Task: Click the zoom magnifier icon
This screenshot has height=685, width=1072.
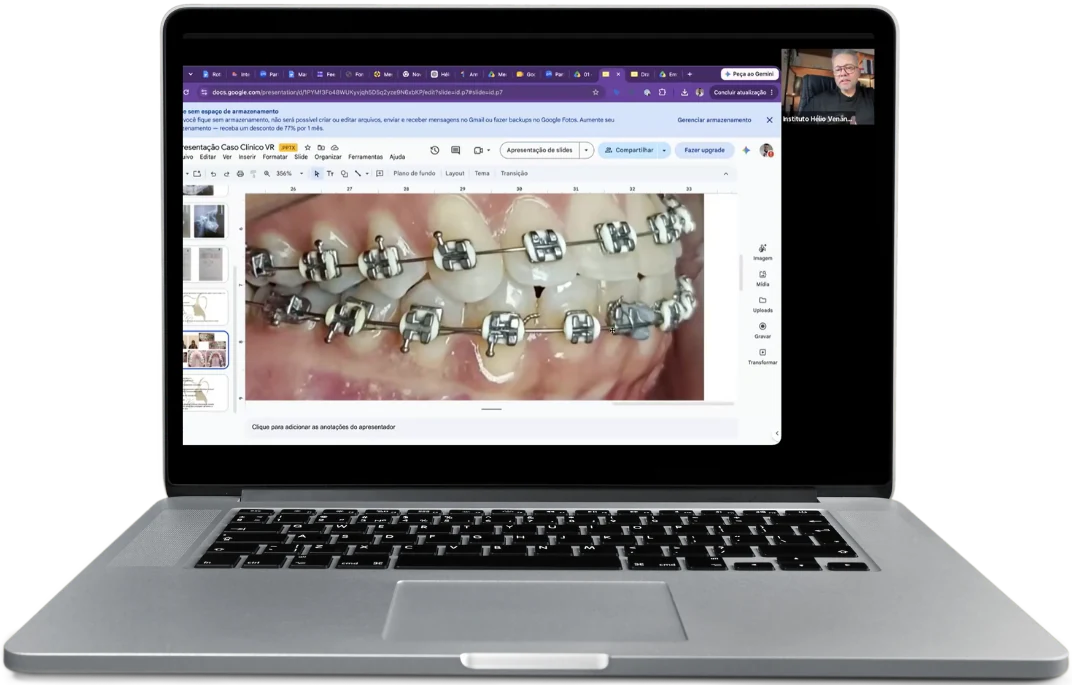Action: tap(267, 174)
